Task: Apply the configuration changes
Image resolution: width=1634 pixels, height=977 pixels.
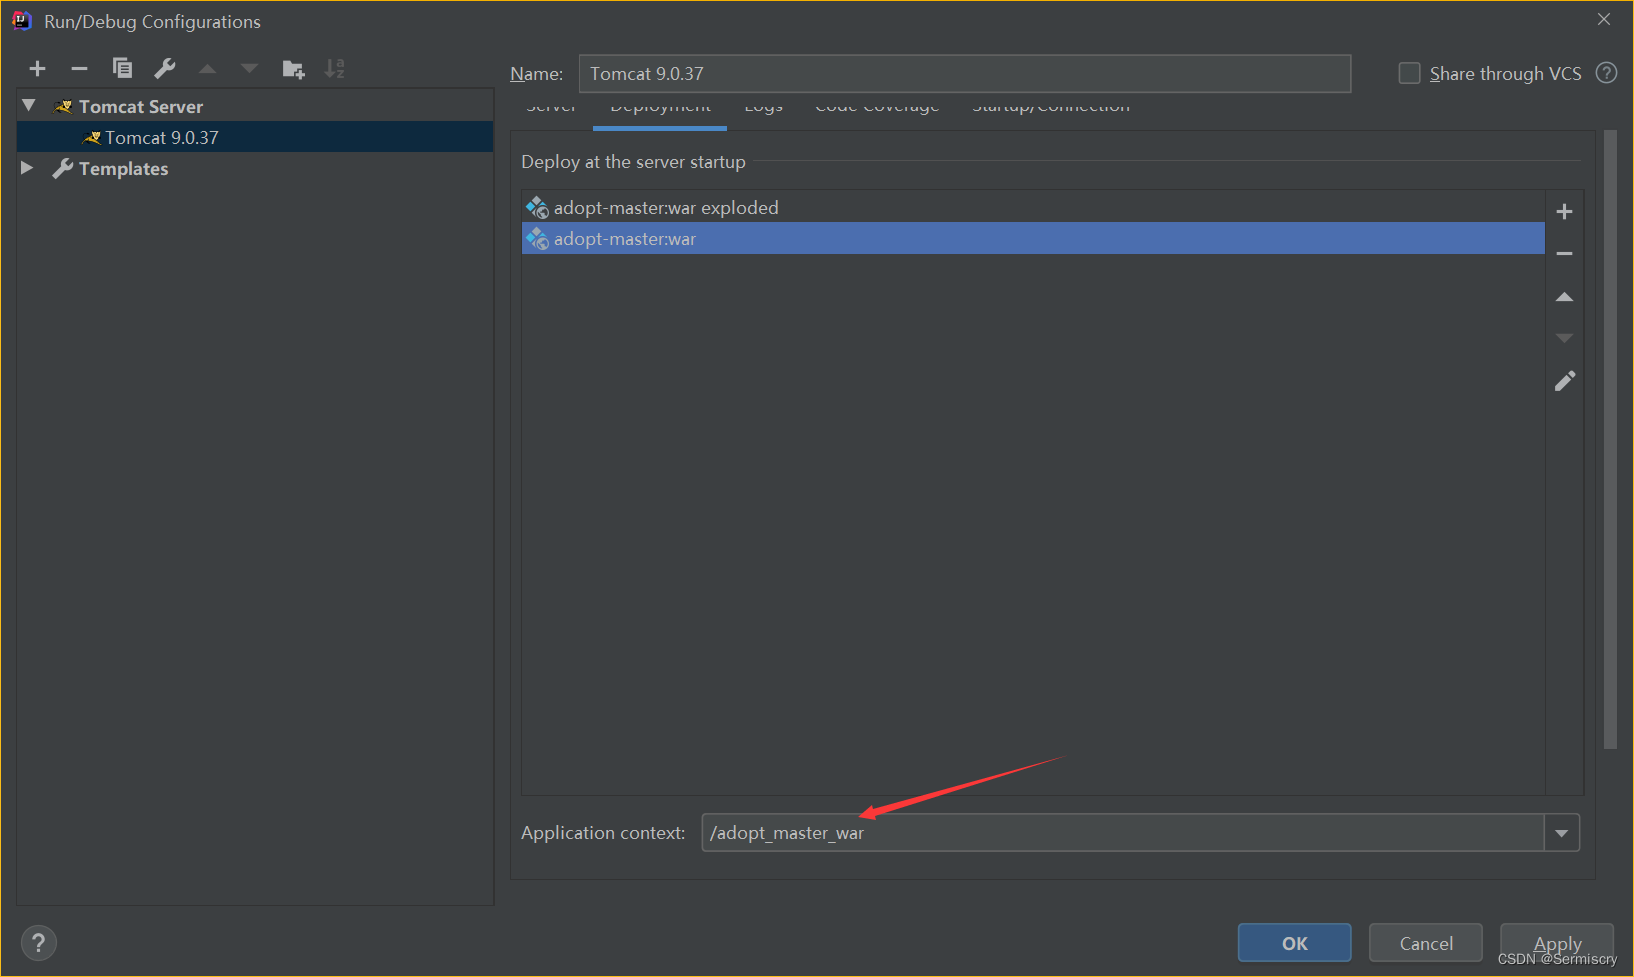Action: [x=1557, y=943]
